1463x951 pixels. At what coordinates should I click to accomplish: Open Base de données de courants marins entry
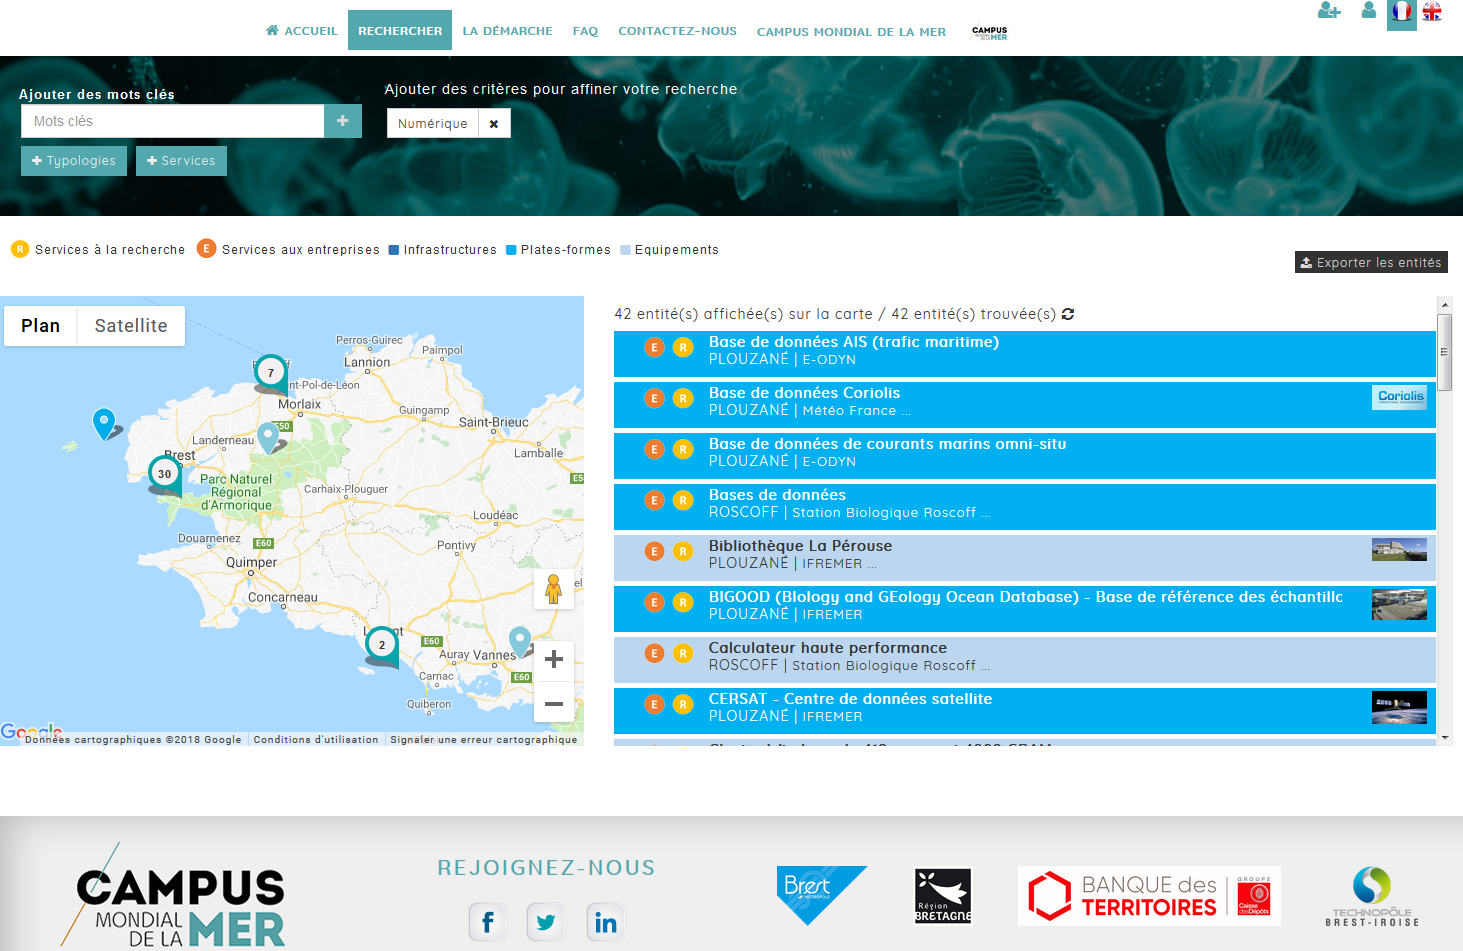point(1025,455)
